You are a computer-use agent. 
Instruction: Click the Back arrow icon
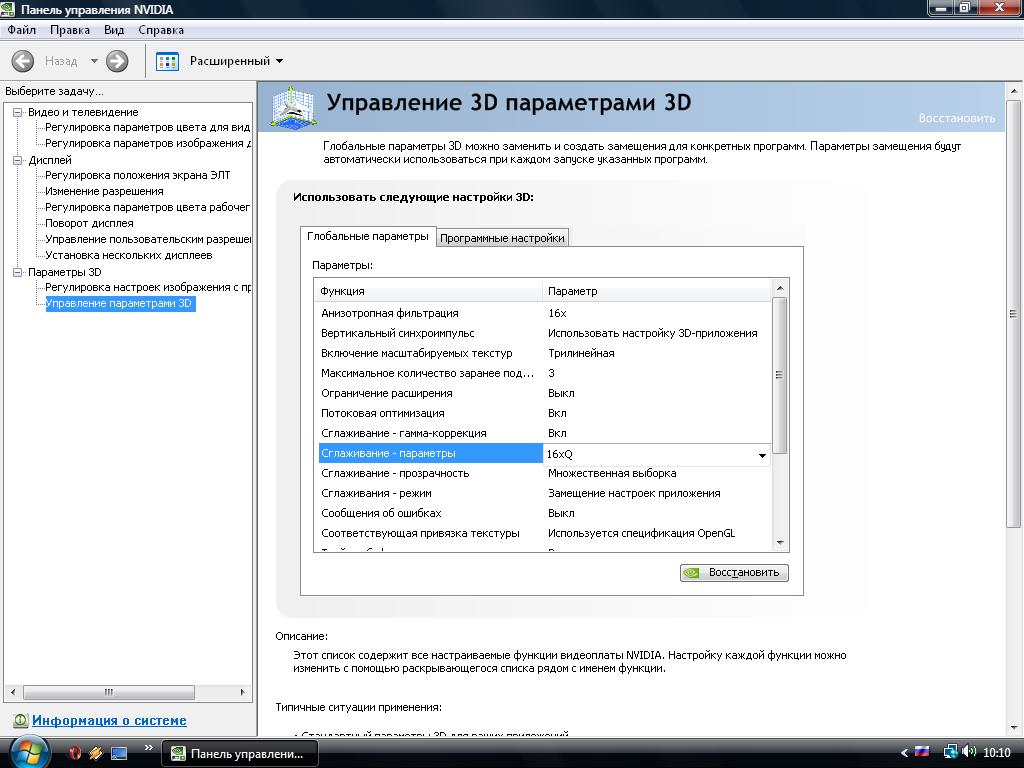tap(23, 61)
